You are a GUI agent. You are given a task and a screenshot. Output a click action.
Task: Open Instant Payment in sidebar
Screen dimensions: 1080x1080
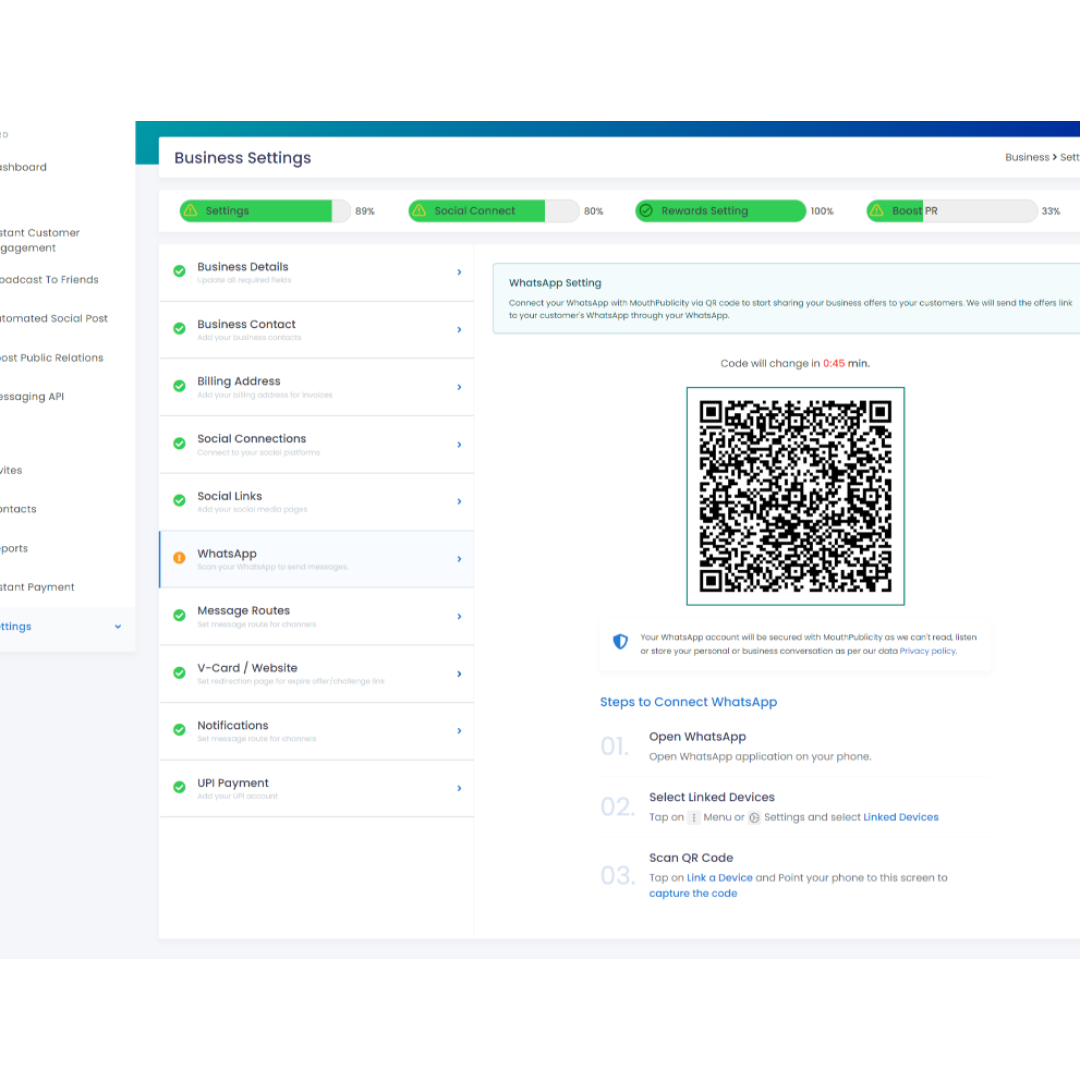pos(37,587)
